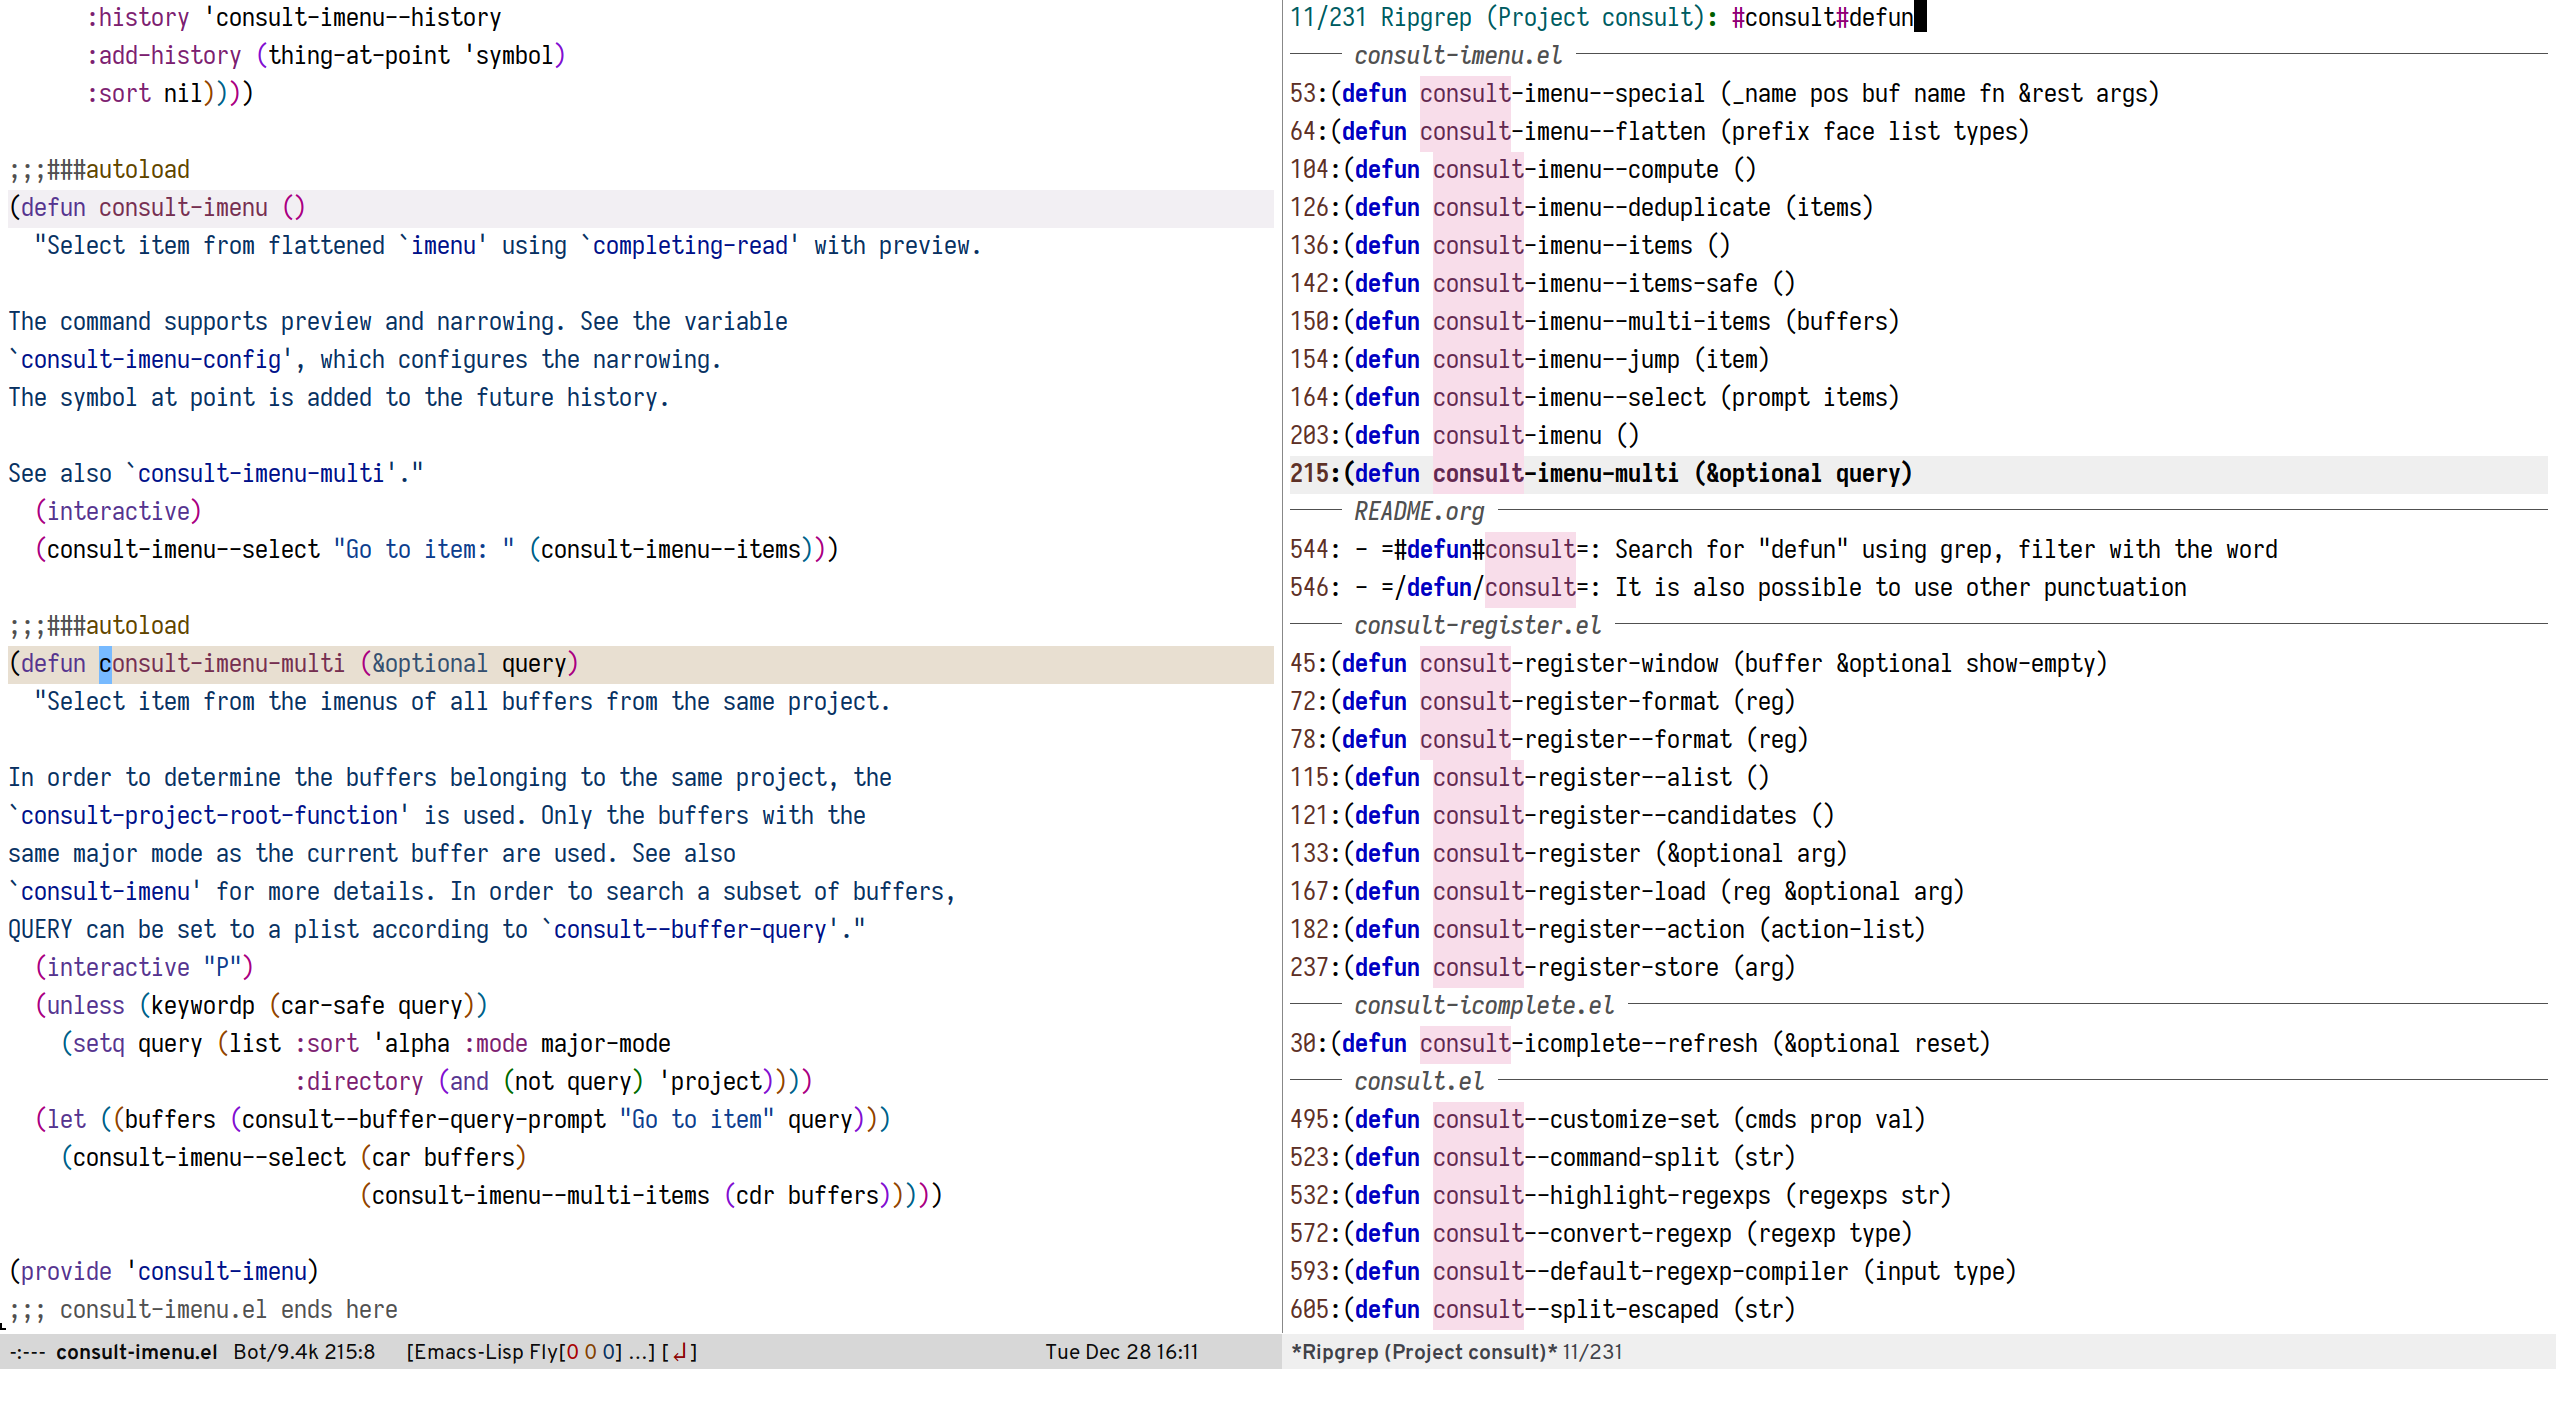
Task: Click the 11/231 counter in right mode line
Action: point(1592,1352)
